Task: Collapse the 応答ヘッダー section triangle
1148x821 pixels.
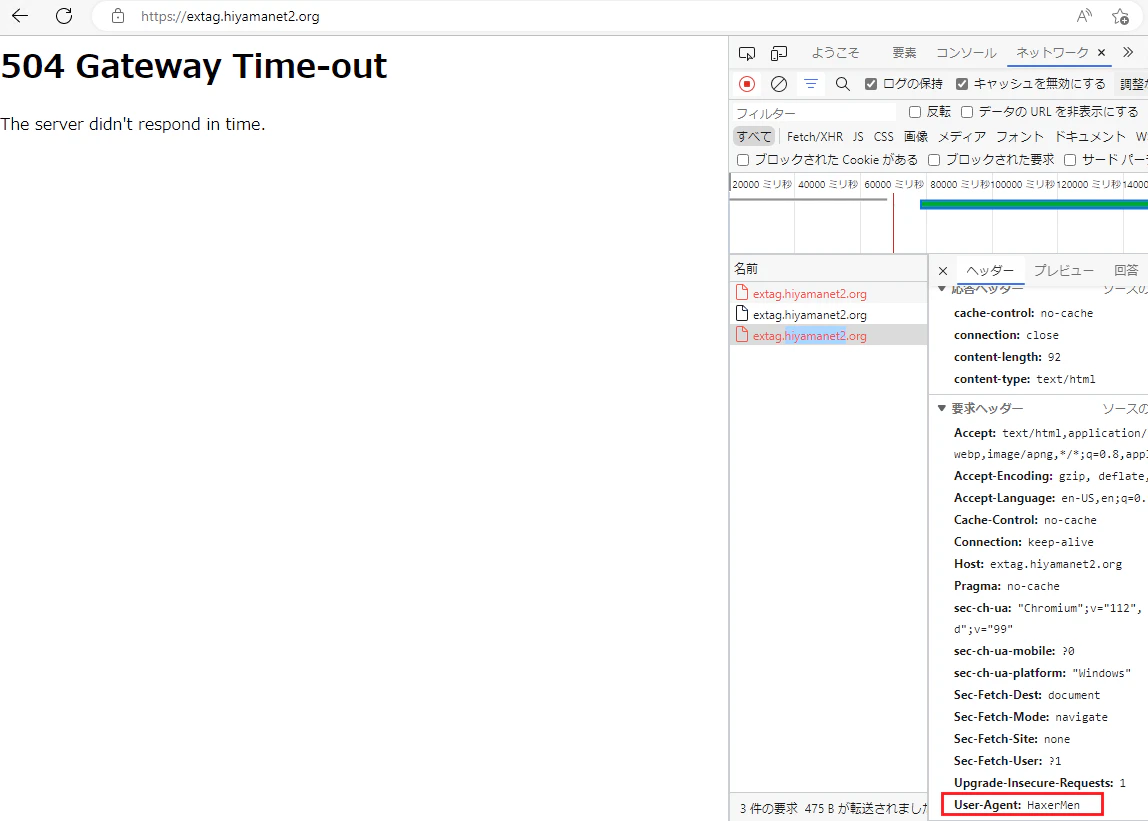Action: (942, 289)
